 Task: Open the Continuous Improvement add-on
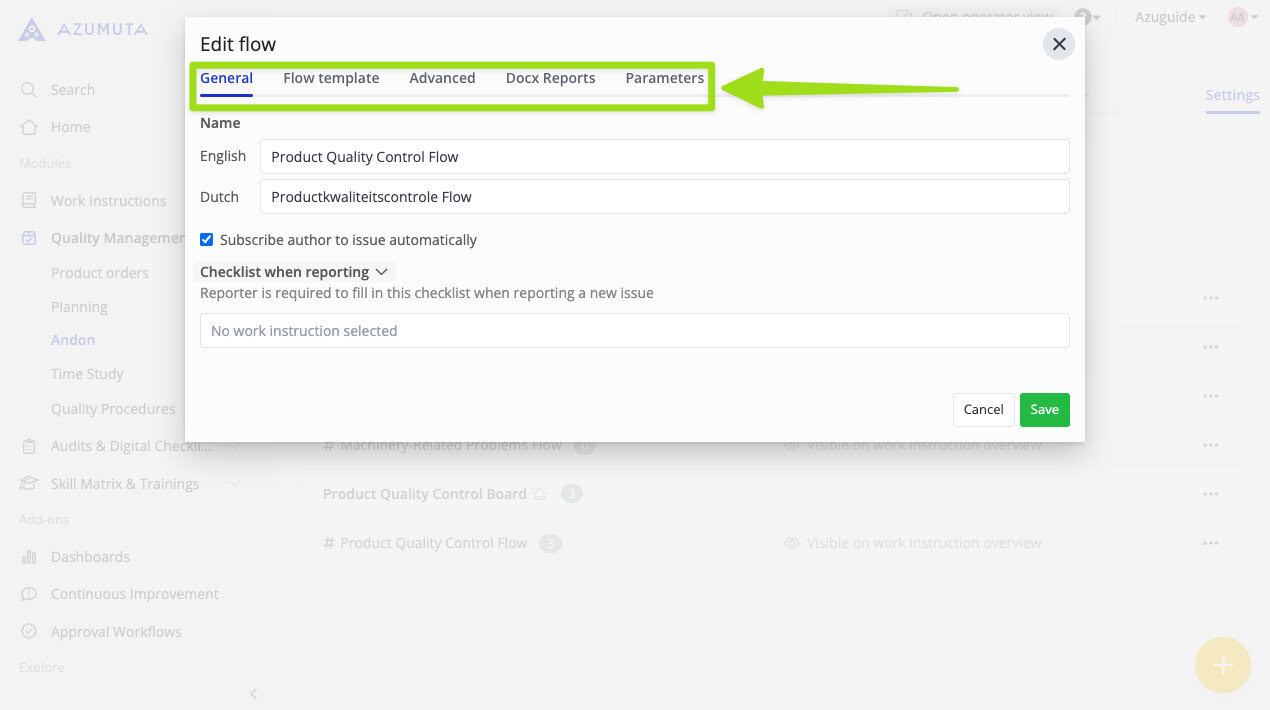(29, 593)
